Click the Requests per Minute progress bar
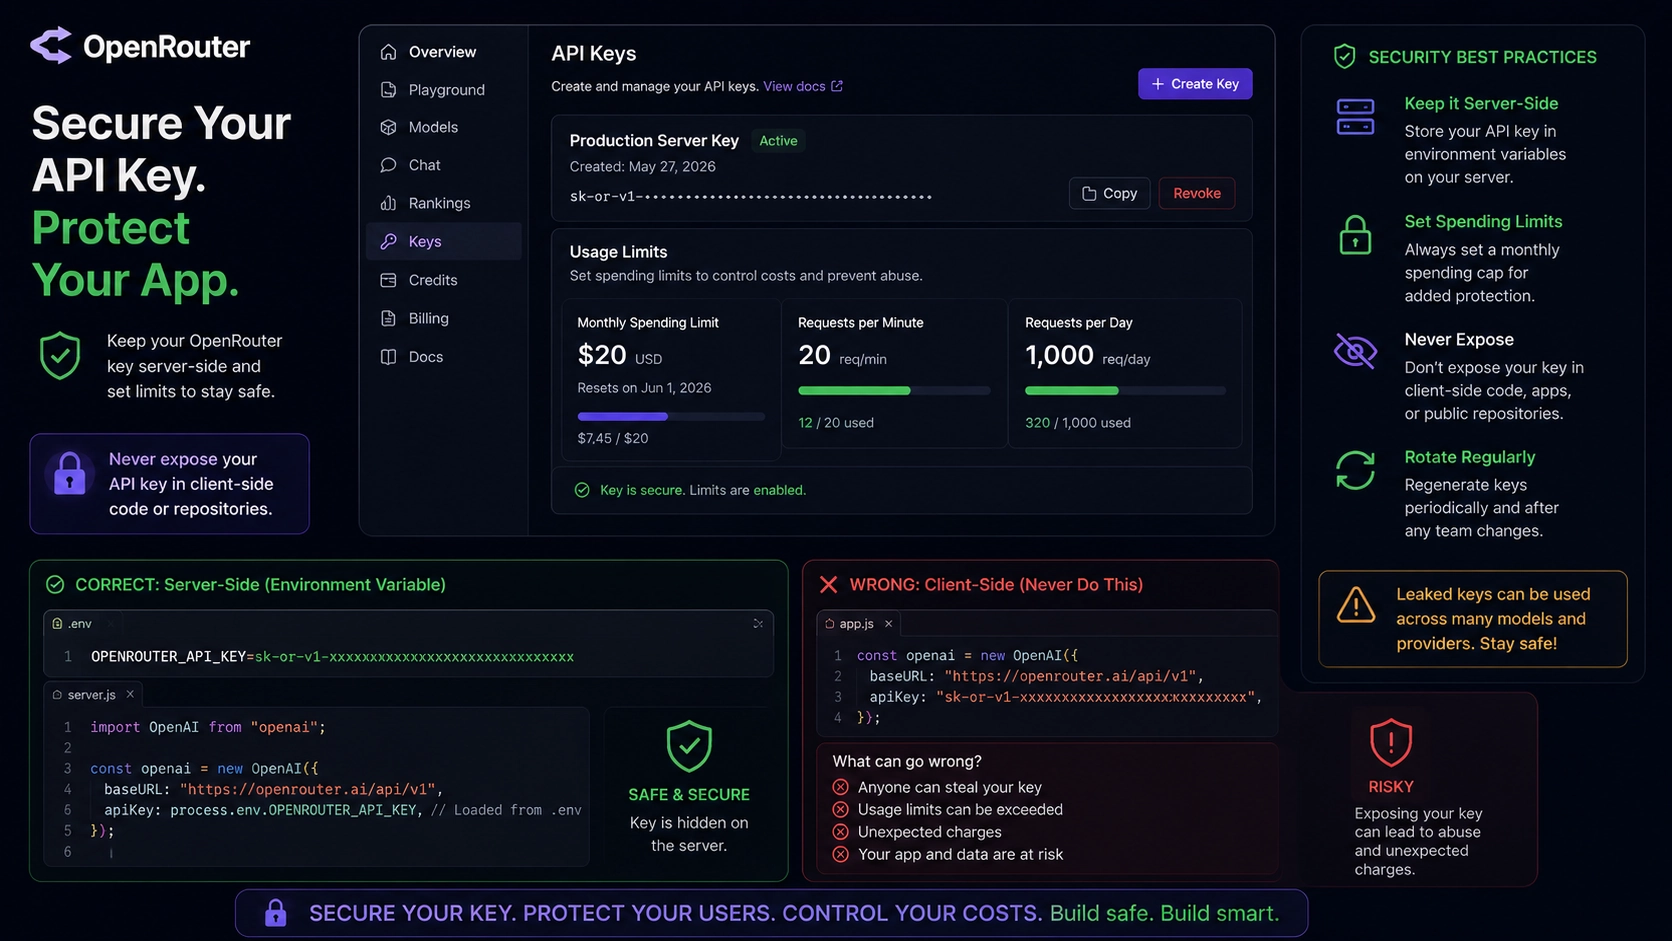Screen dimensions: 1672x941 [x=894, y=390]
